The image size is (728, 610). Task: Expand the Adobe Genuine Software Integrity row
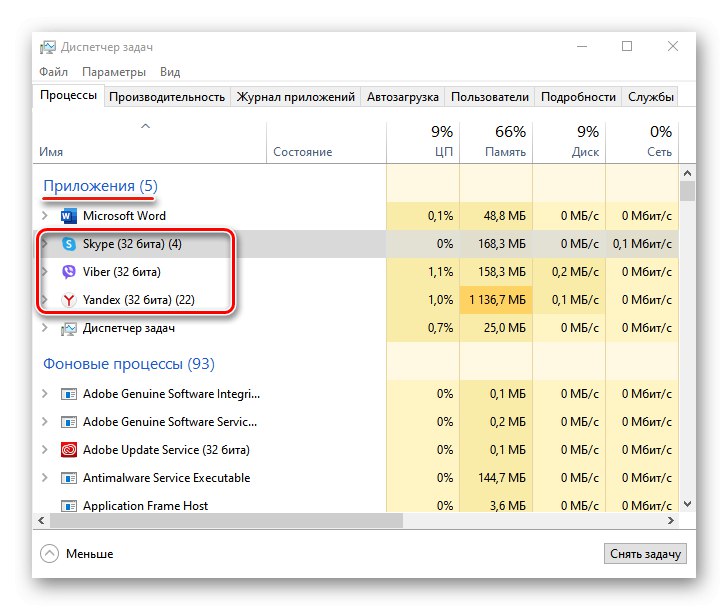click(45, 394)
